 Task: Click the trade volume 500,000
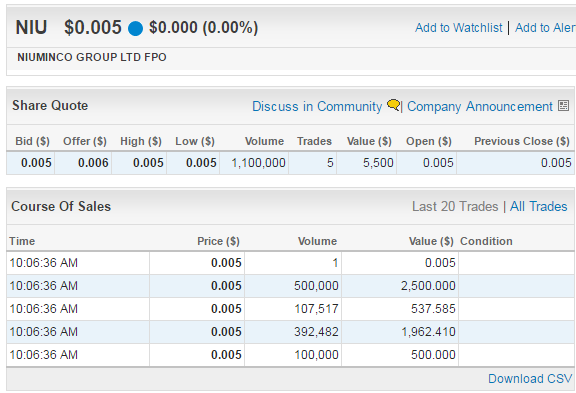[316, 286]
